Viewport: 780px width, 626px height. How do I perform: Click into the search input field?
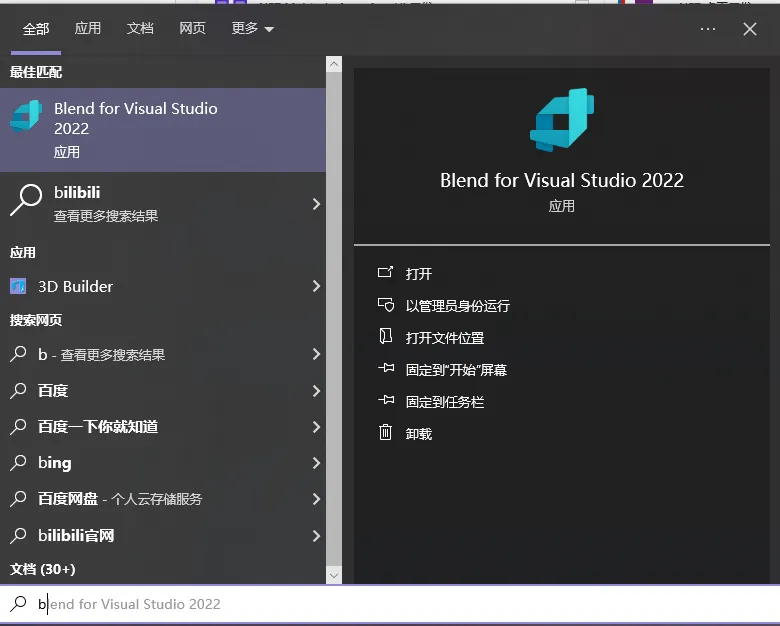(x=390, y=604)
